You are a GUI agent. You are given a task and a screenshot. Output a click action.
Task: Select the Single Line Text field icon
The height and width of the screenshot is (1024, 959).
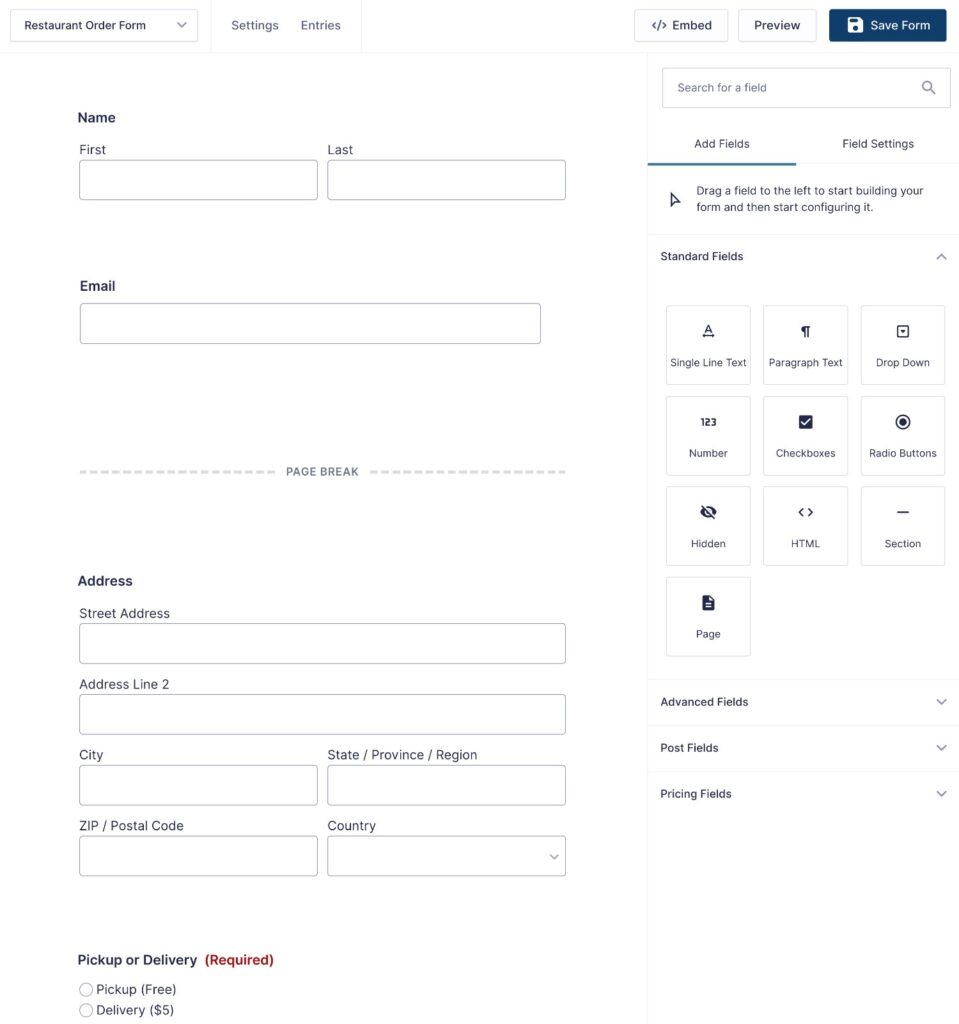tap(708, 344)
